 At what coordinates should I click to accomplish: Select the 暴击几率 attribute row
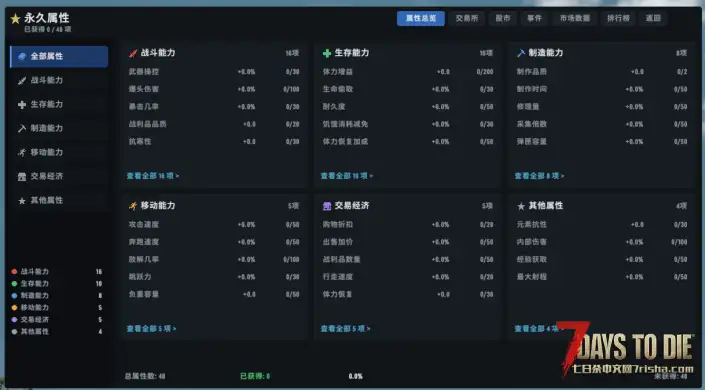tap(214, 107)
